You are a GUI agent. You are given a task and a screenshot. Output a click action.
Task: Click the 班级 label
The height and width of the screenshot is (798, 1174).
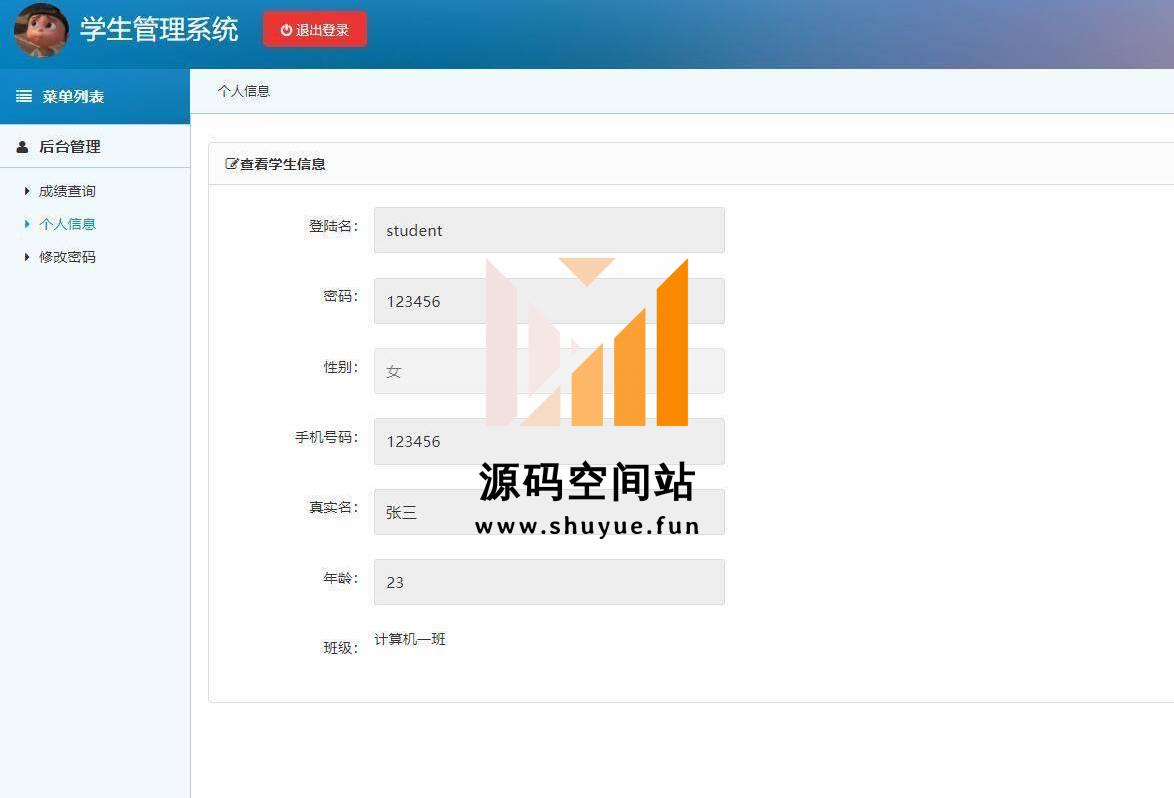[x=341, y=648]
